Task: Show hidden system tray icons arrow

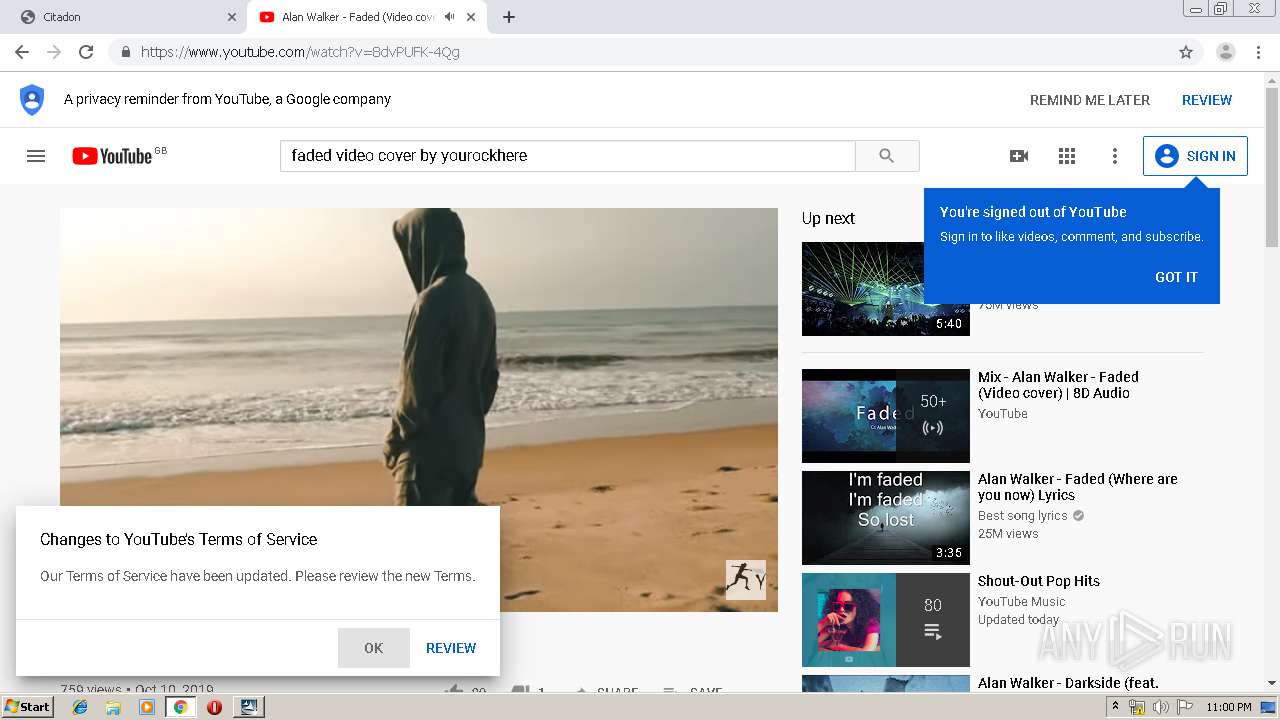Action: 1115,707
